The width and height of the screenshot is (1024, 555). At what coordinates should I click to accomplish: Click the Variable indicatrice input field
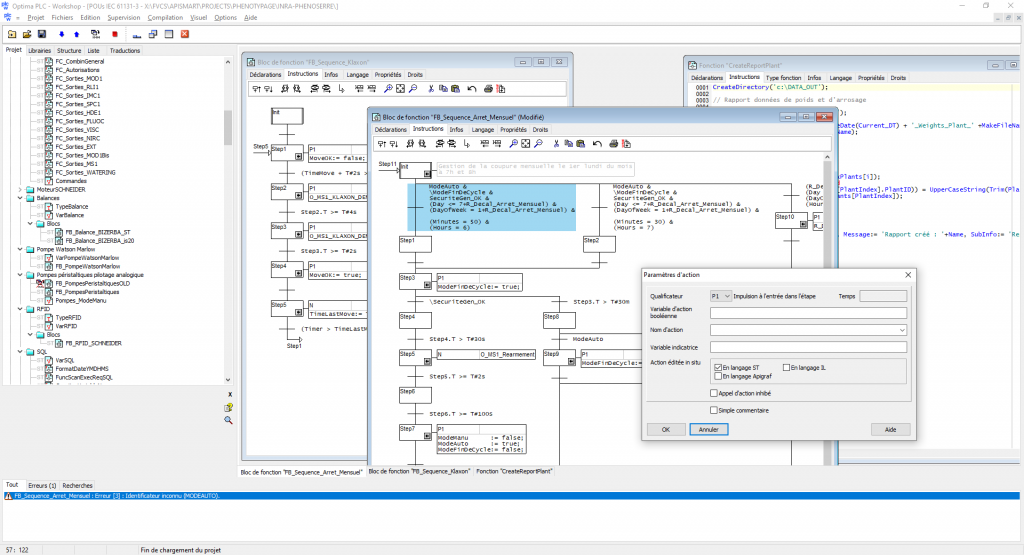click(x=808, y=347)
